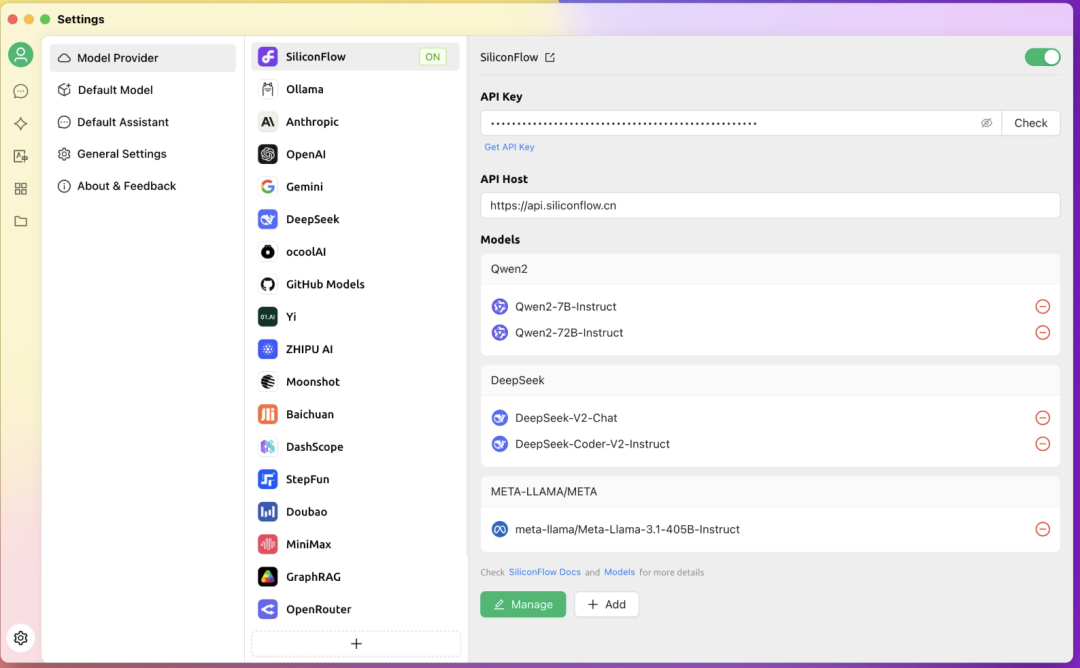Viewport: 1080px width, 668px height.
Task: Click the API Host field
Action: 770,205
